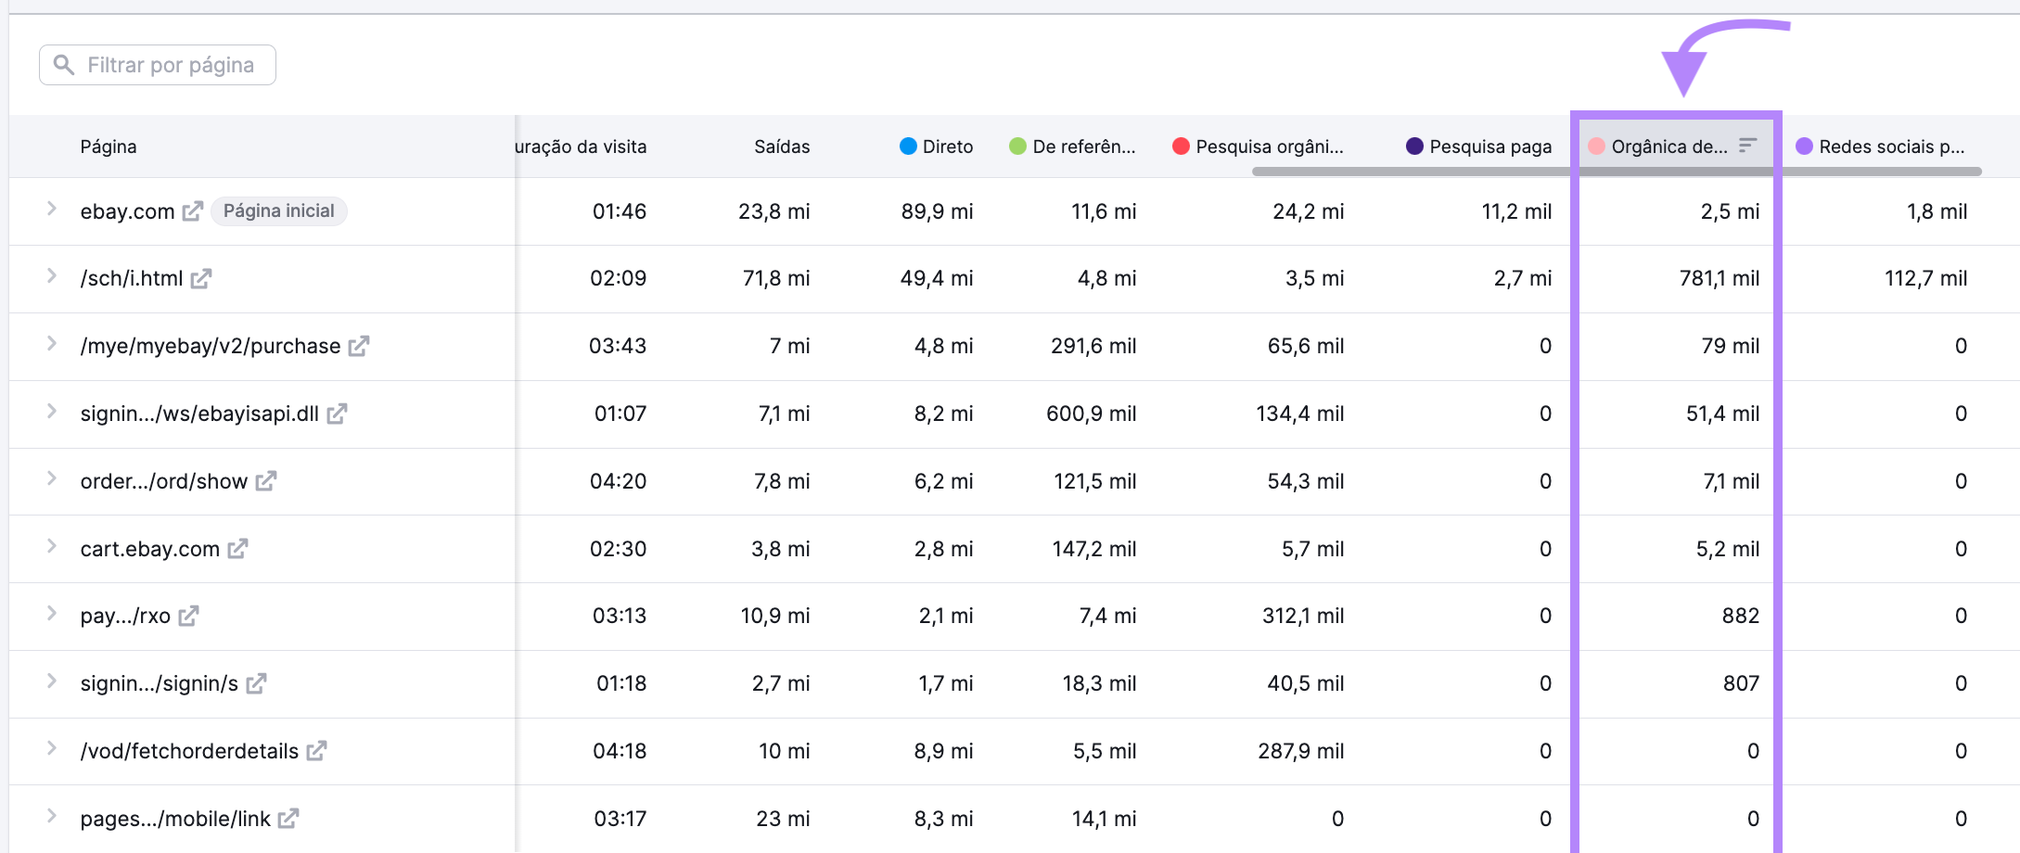
Task: Click the 781,1 mil value in /sch/i.html row
Action: tap(1719, 278)
